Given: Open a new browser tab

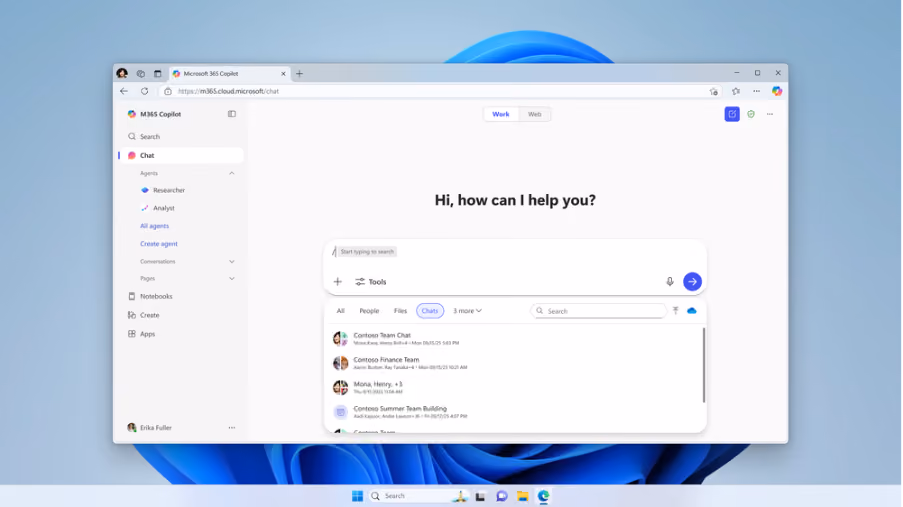Looking at the screenshot, I should [299, 74].
